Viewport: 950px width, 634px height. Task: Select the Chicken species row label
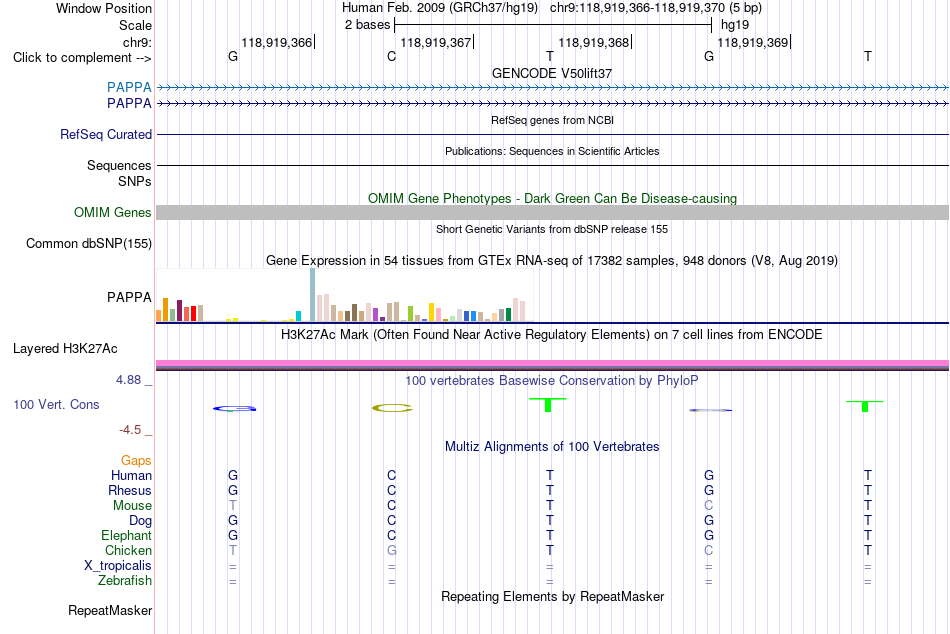tap(128, 550)
